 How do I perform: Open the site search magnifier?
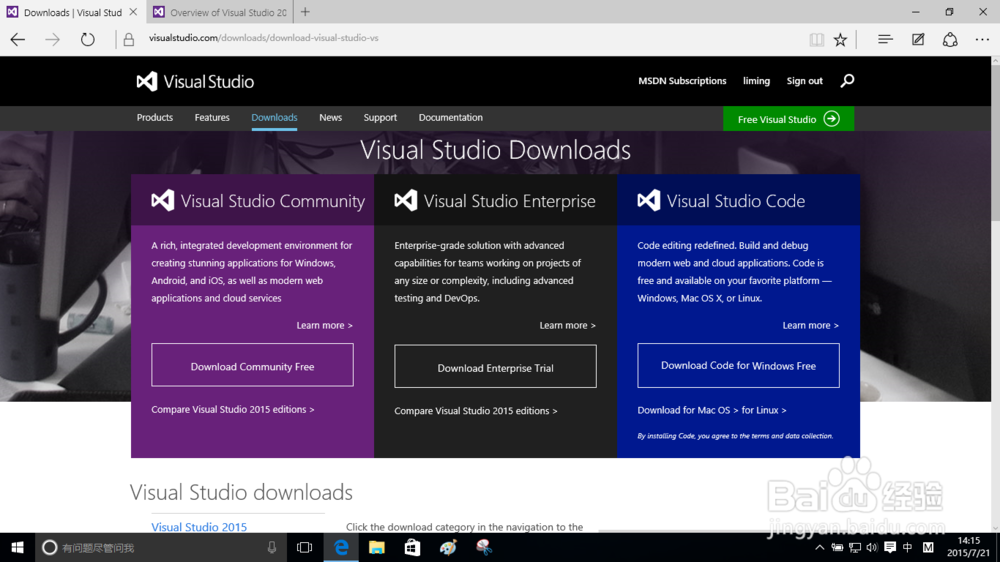point(847,81)
